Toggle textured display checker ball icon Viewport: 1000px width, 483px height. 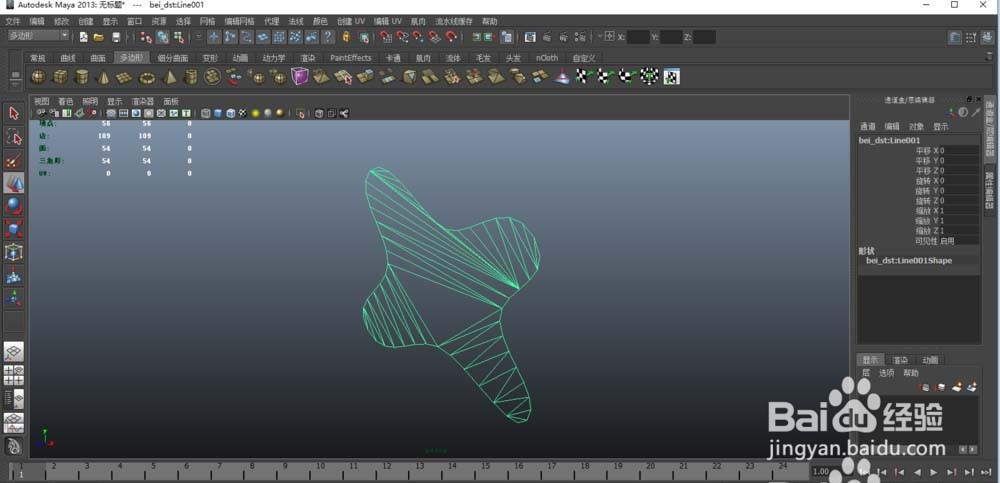[x=243, y=114]
